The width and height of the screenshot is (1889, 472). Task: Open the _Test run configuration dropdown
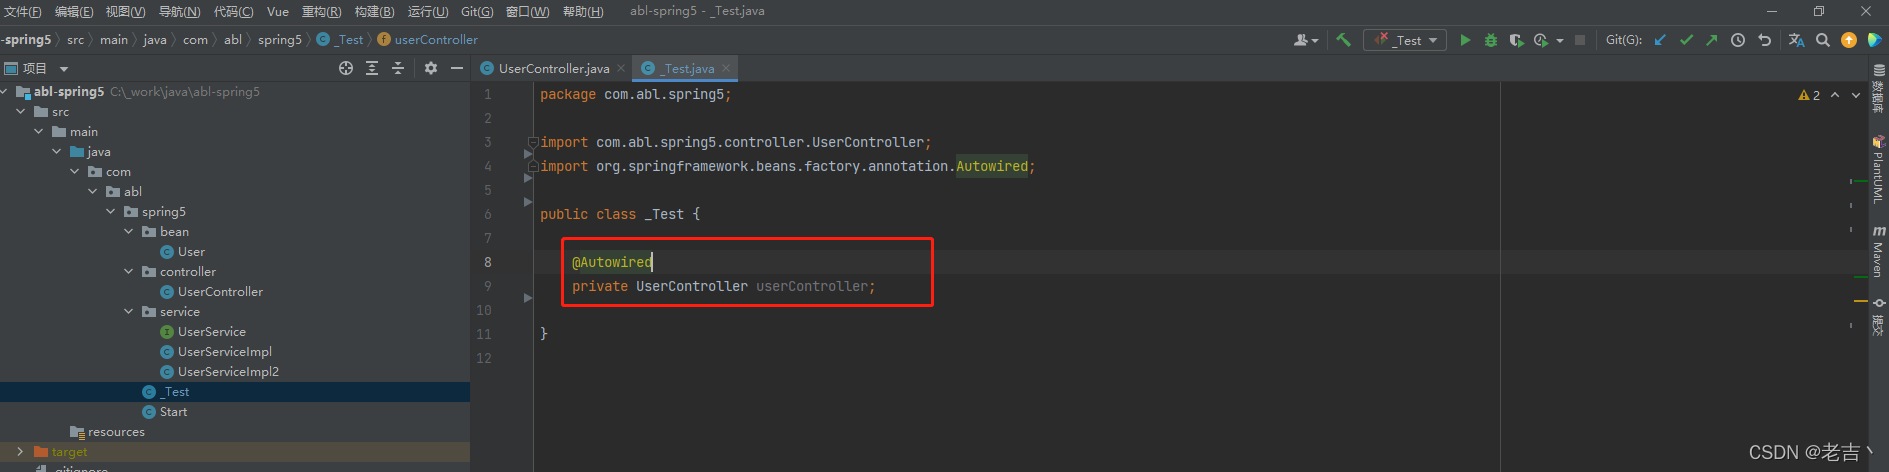coord(1405,40)
